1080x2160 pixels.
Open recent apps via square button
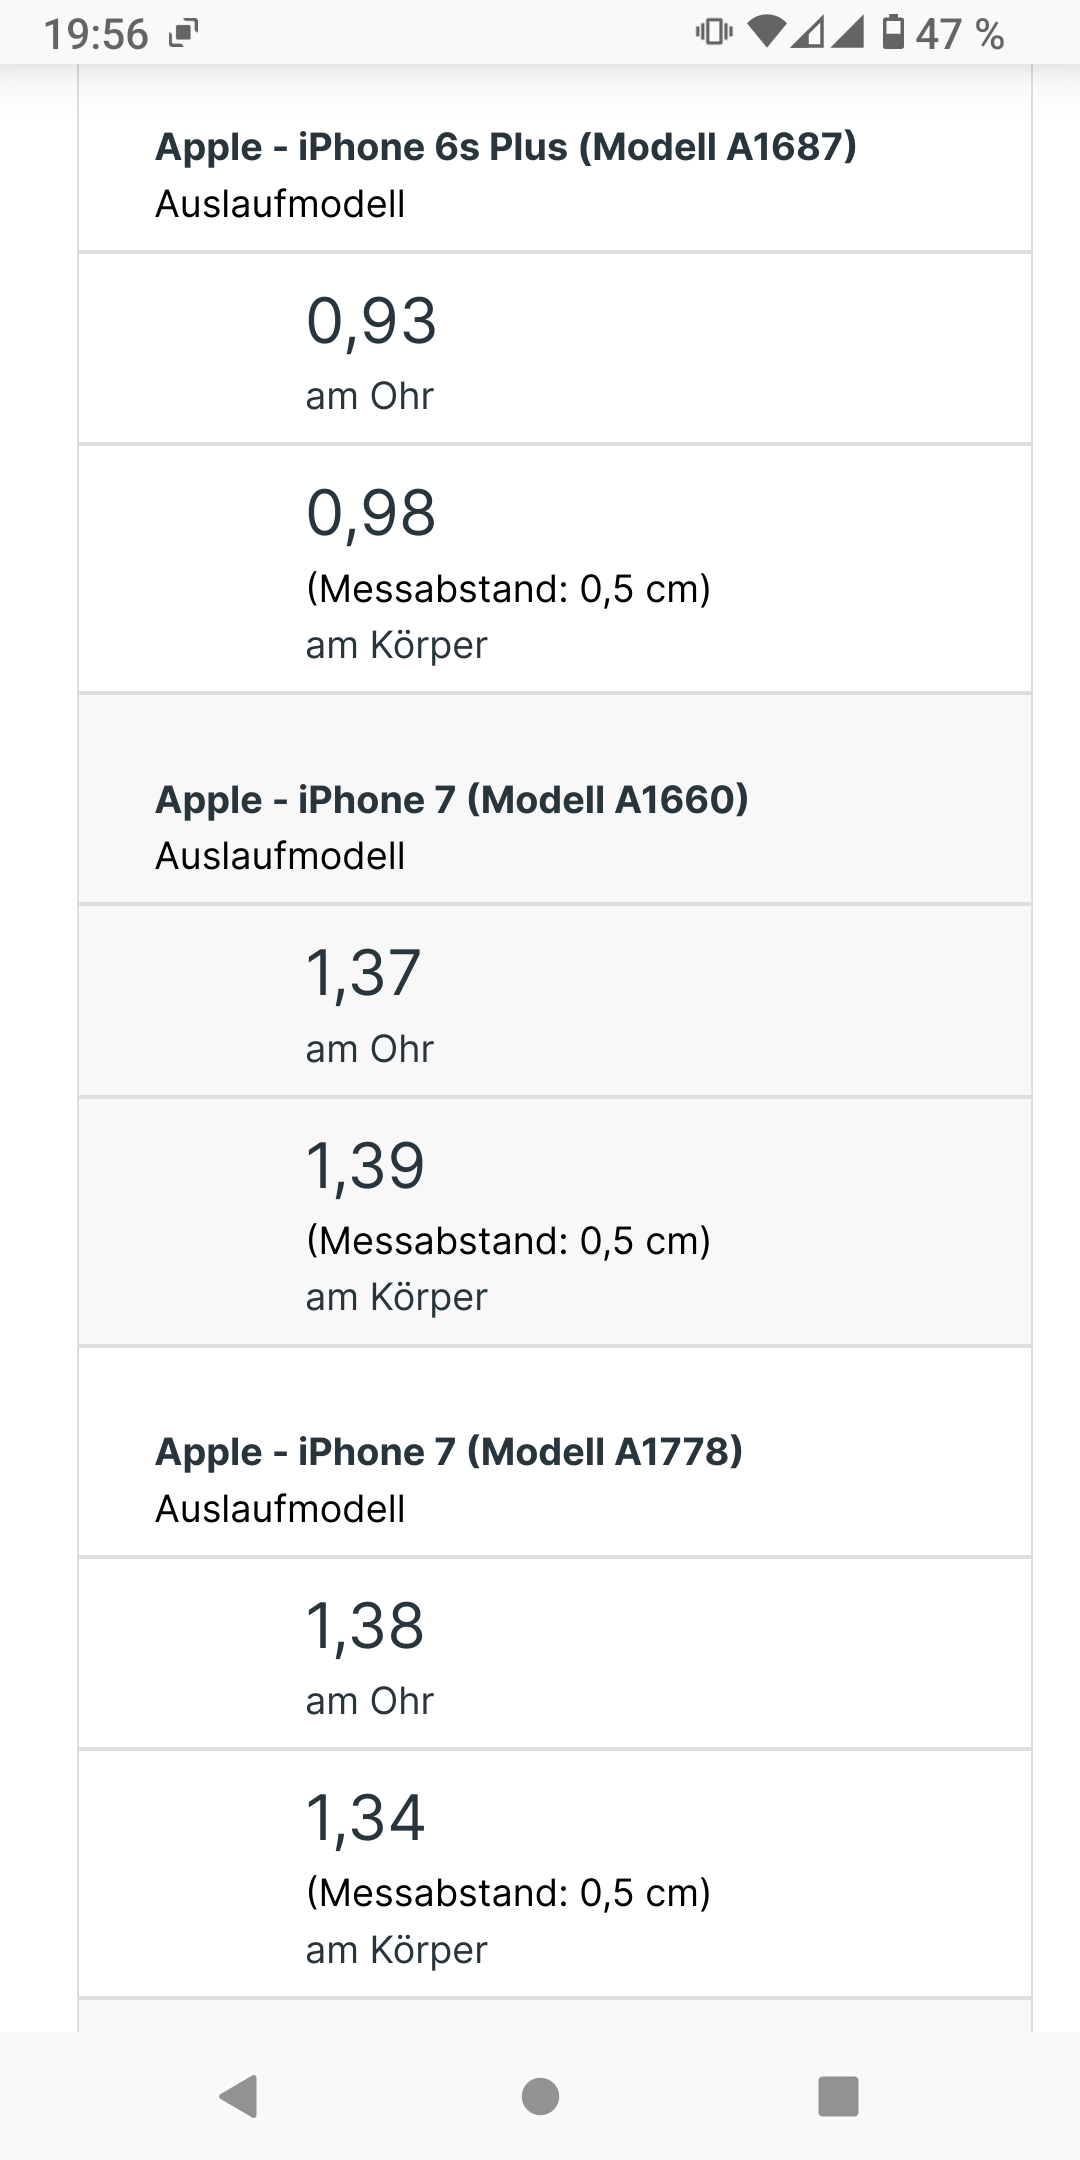[839, 2096]
